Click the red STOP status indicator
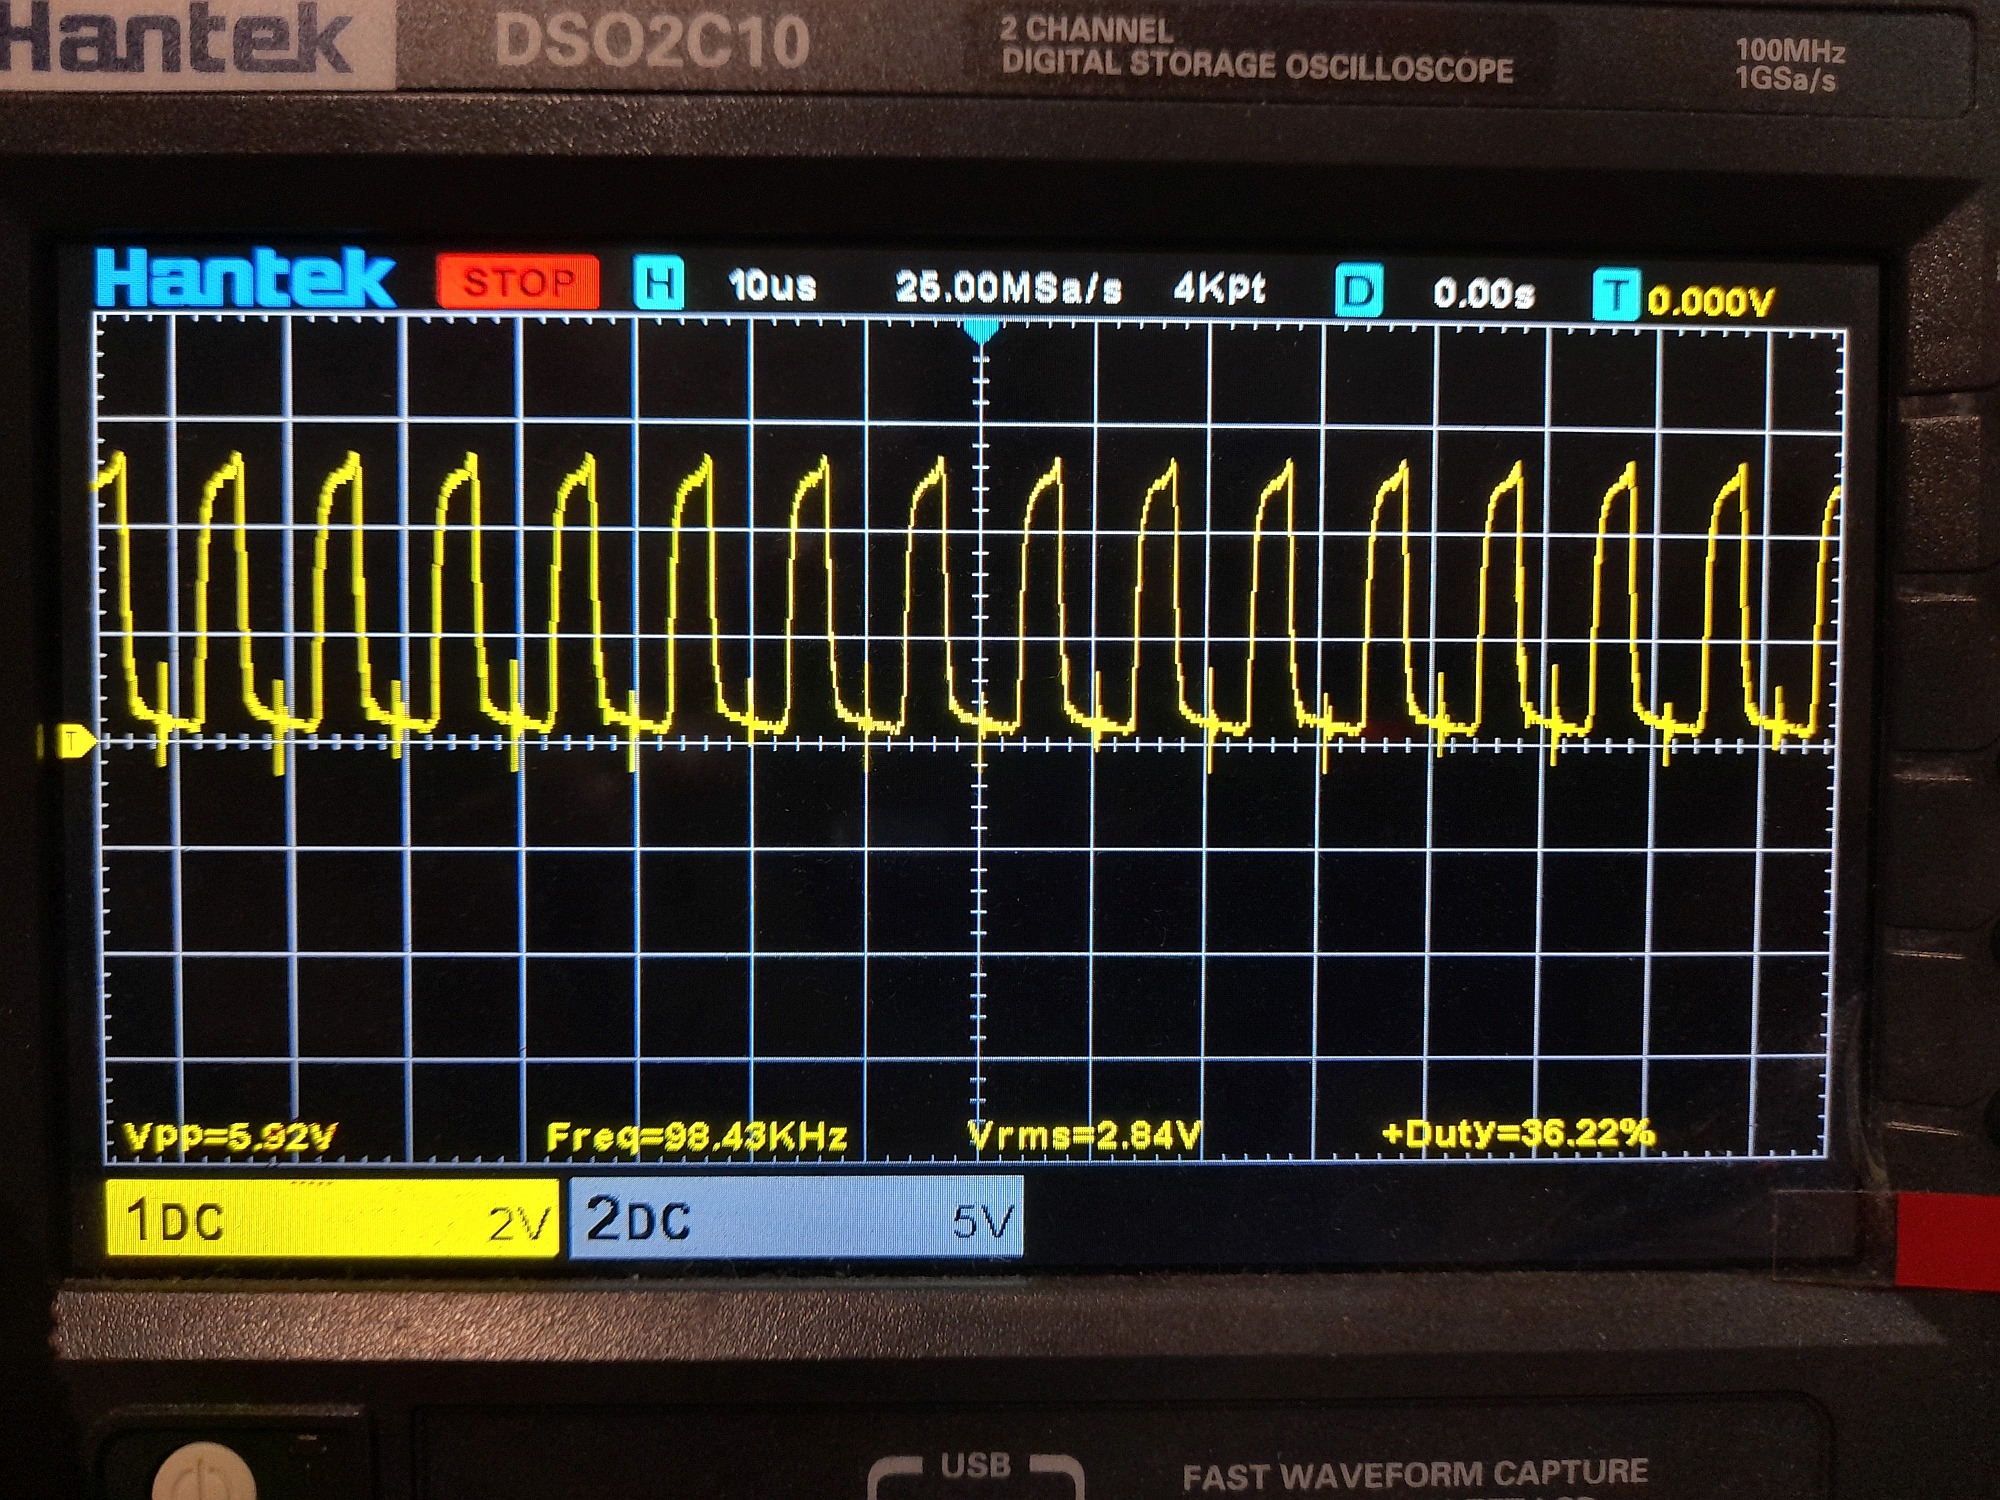 pyautogui.click(x=518, y=282)
